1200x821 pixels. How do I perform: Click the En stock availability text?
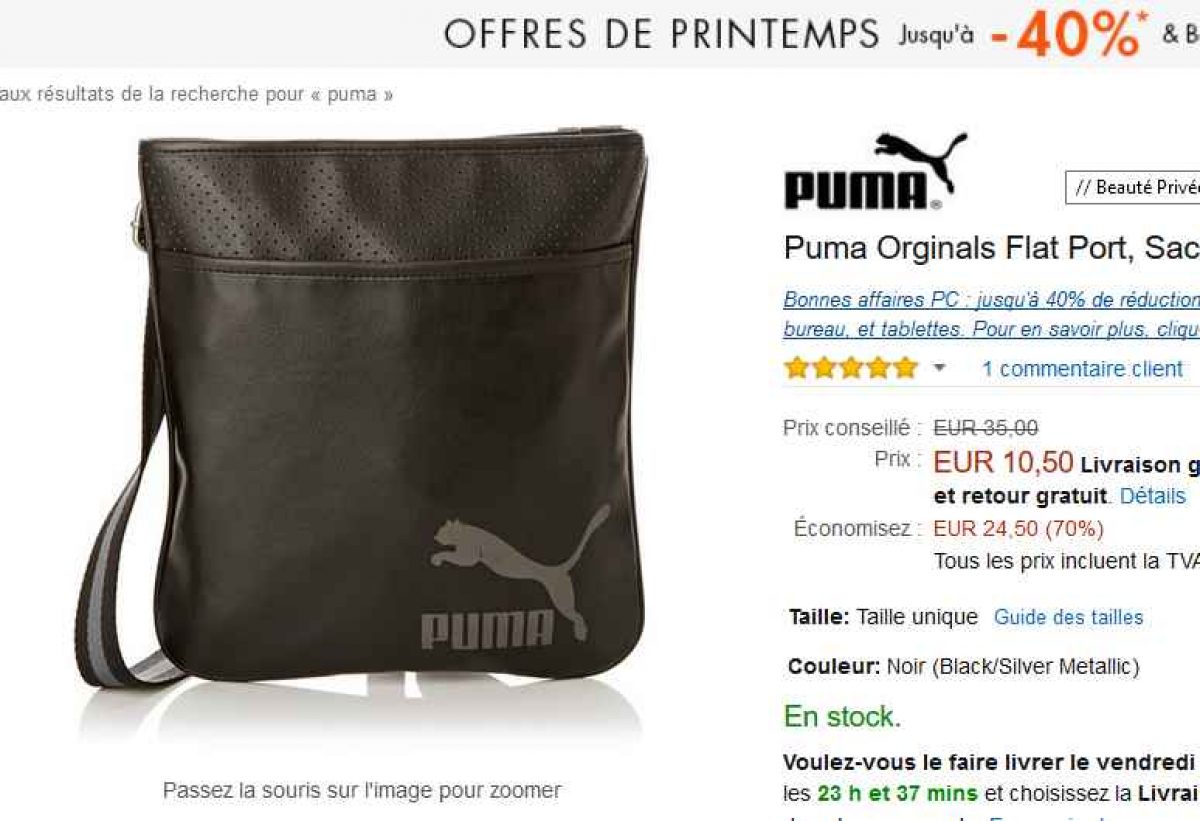click(842, 717)
